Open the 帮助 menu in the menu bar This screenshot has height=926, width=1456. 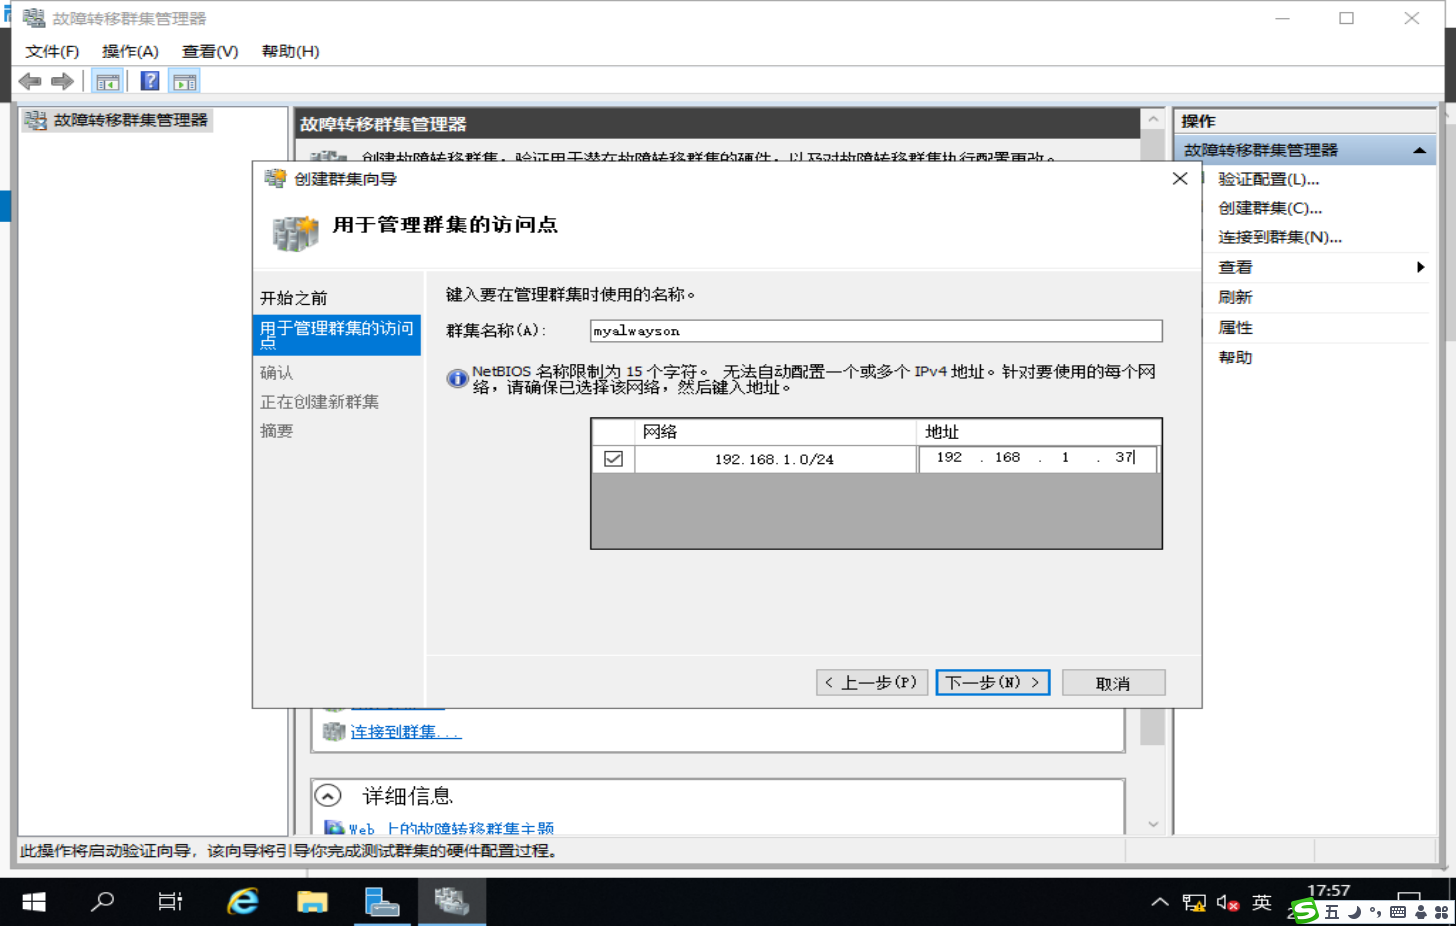click(290, 51)
